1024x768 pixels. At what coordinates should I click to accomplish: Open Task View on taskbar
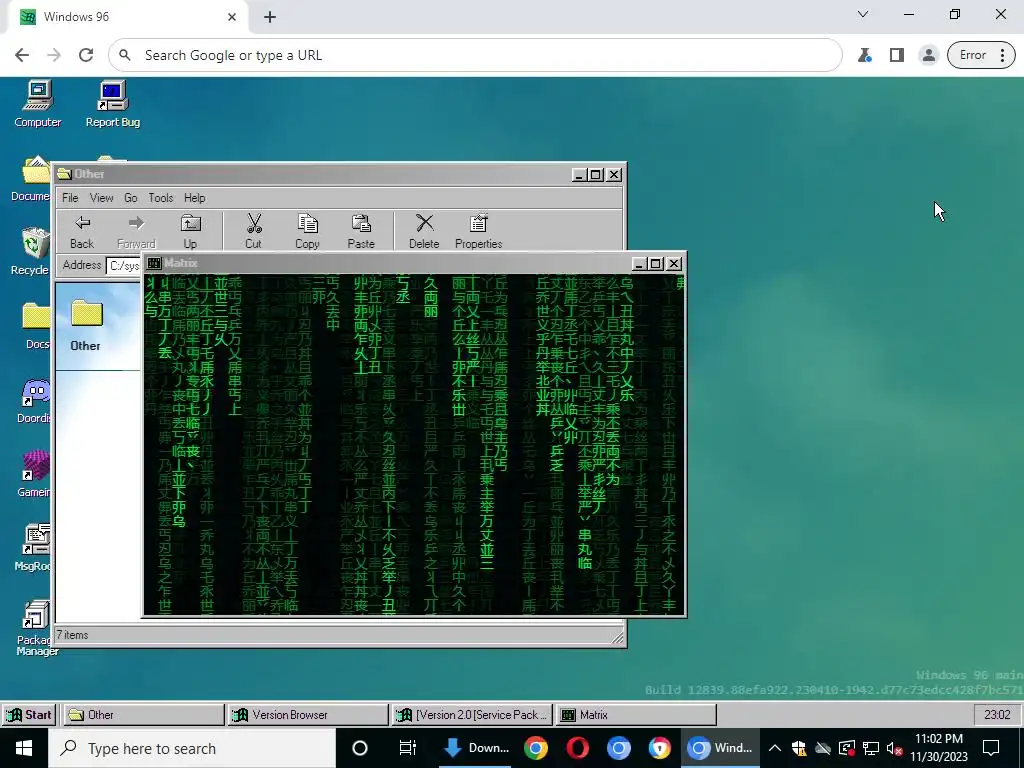408,748
